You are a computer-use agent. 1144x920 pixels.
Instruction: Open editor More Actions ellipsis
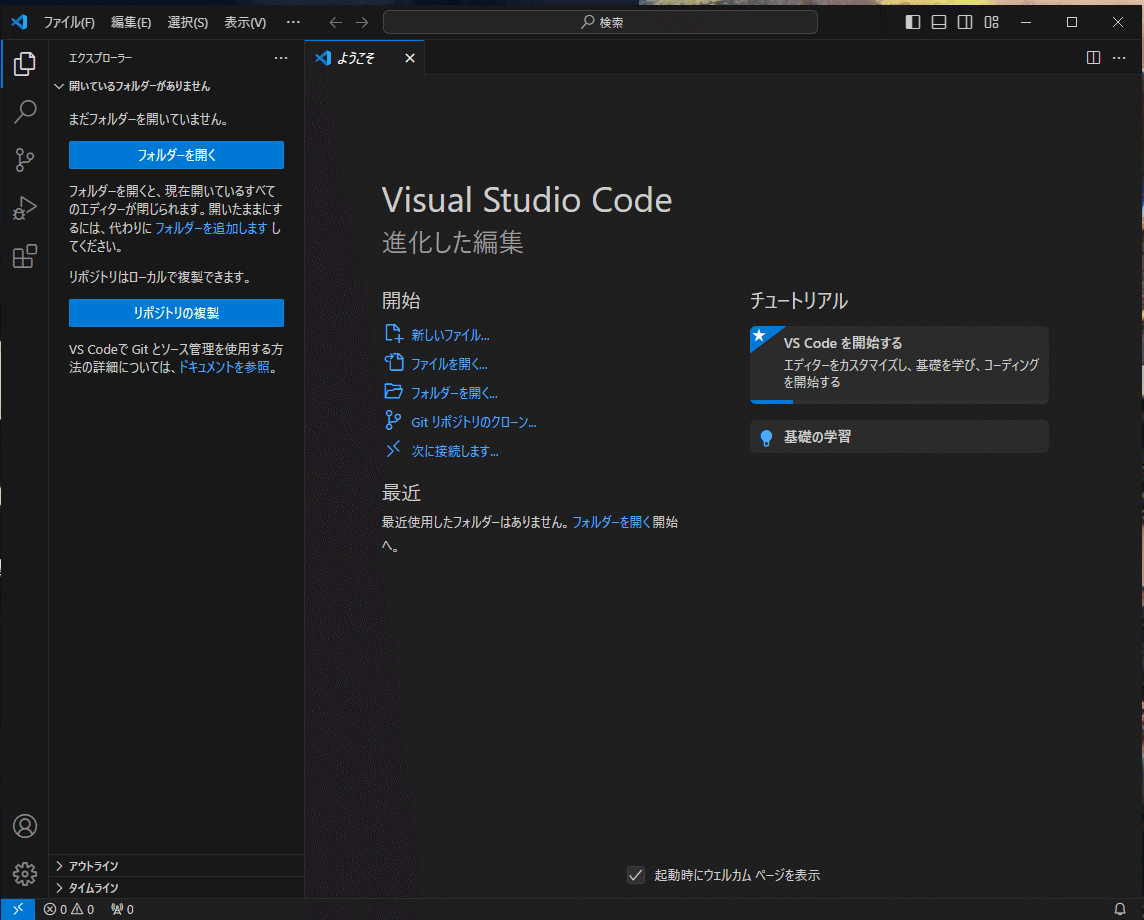[1119, 58]
